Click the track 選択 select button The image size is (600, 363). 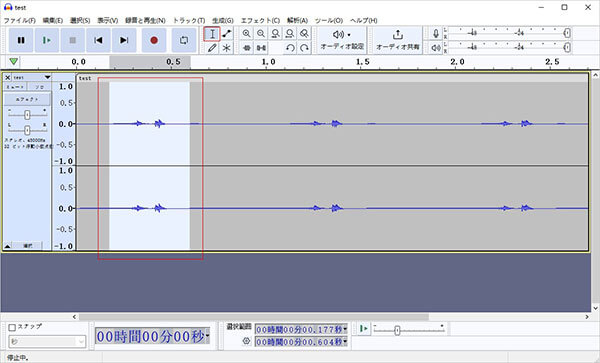pyautogui.click(x=28, y=246)
